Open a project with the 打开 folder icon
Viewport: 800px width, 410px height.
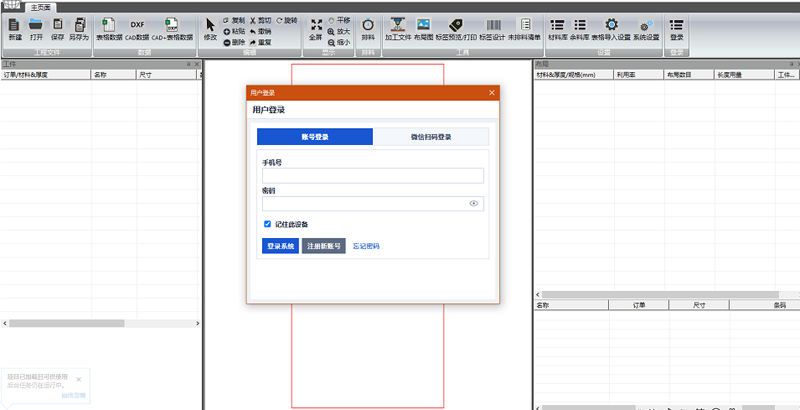click(x=36, y=30)
